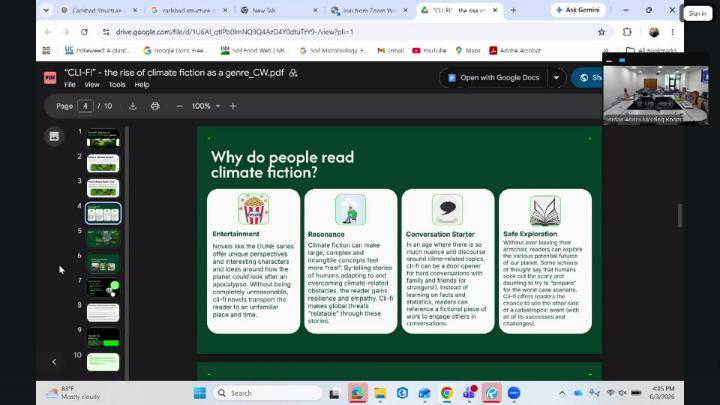Open the Chrome profile avatar

click(654, 32)
